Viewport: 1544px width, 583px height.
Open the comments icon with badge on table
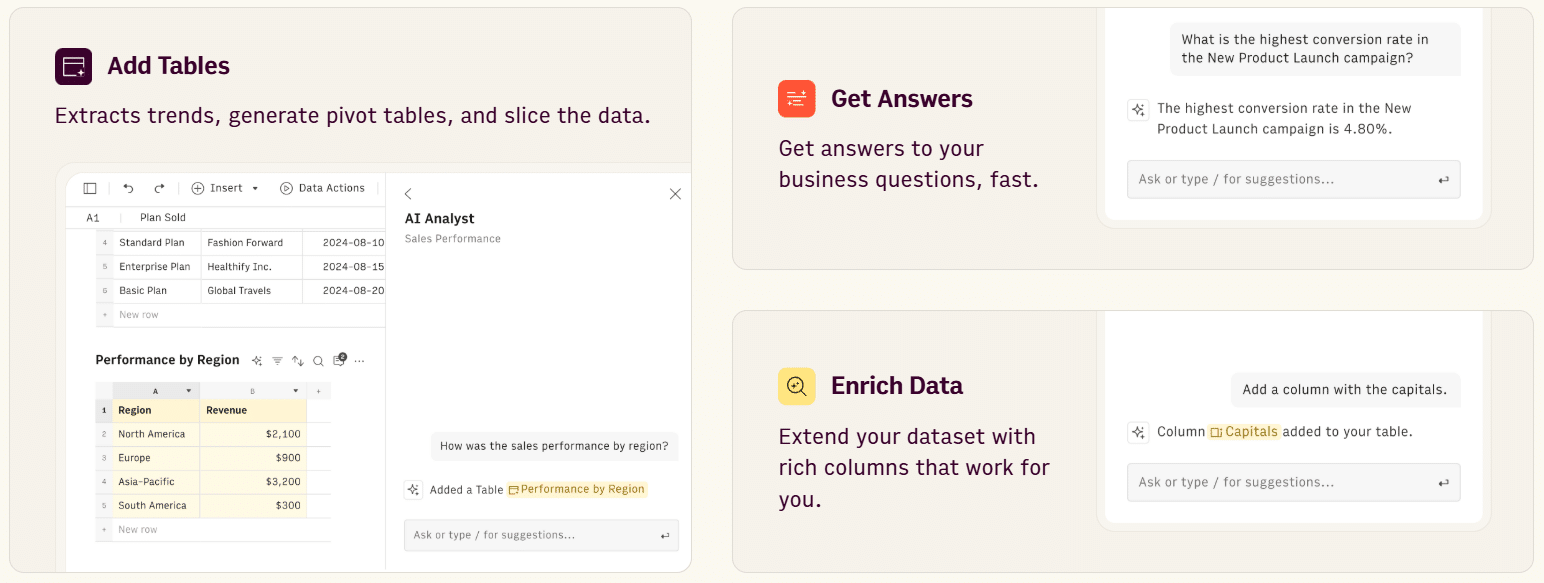339,360
